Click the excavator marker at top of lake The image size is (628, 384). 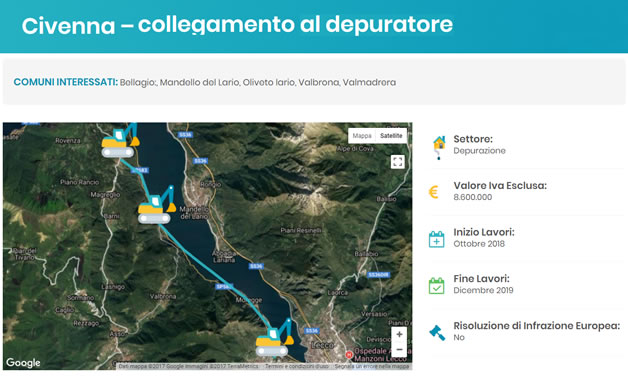point(120,140)
